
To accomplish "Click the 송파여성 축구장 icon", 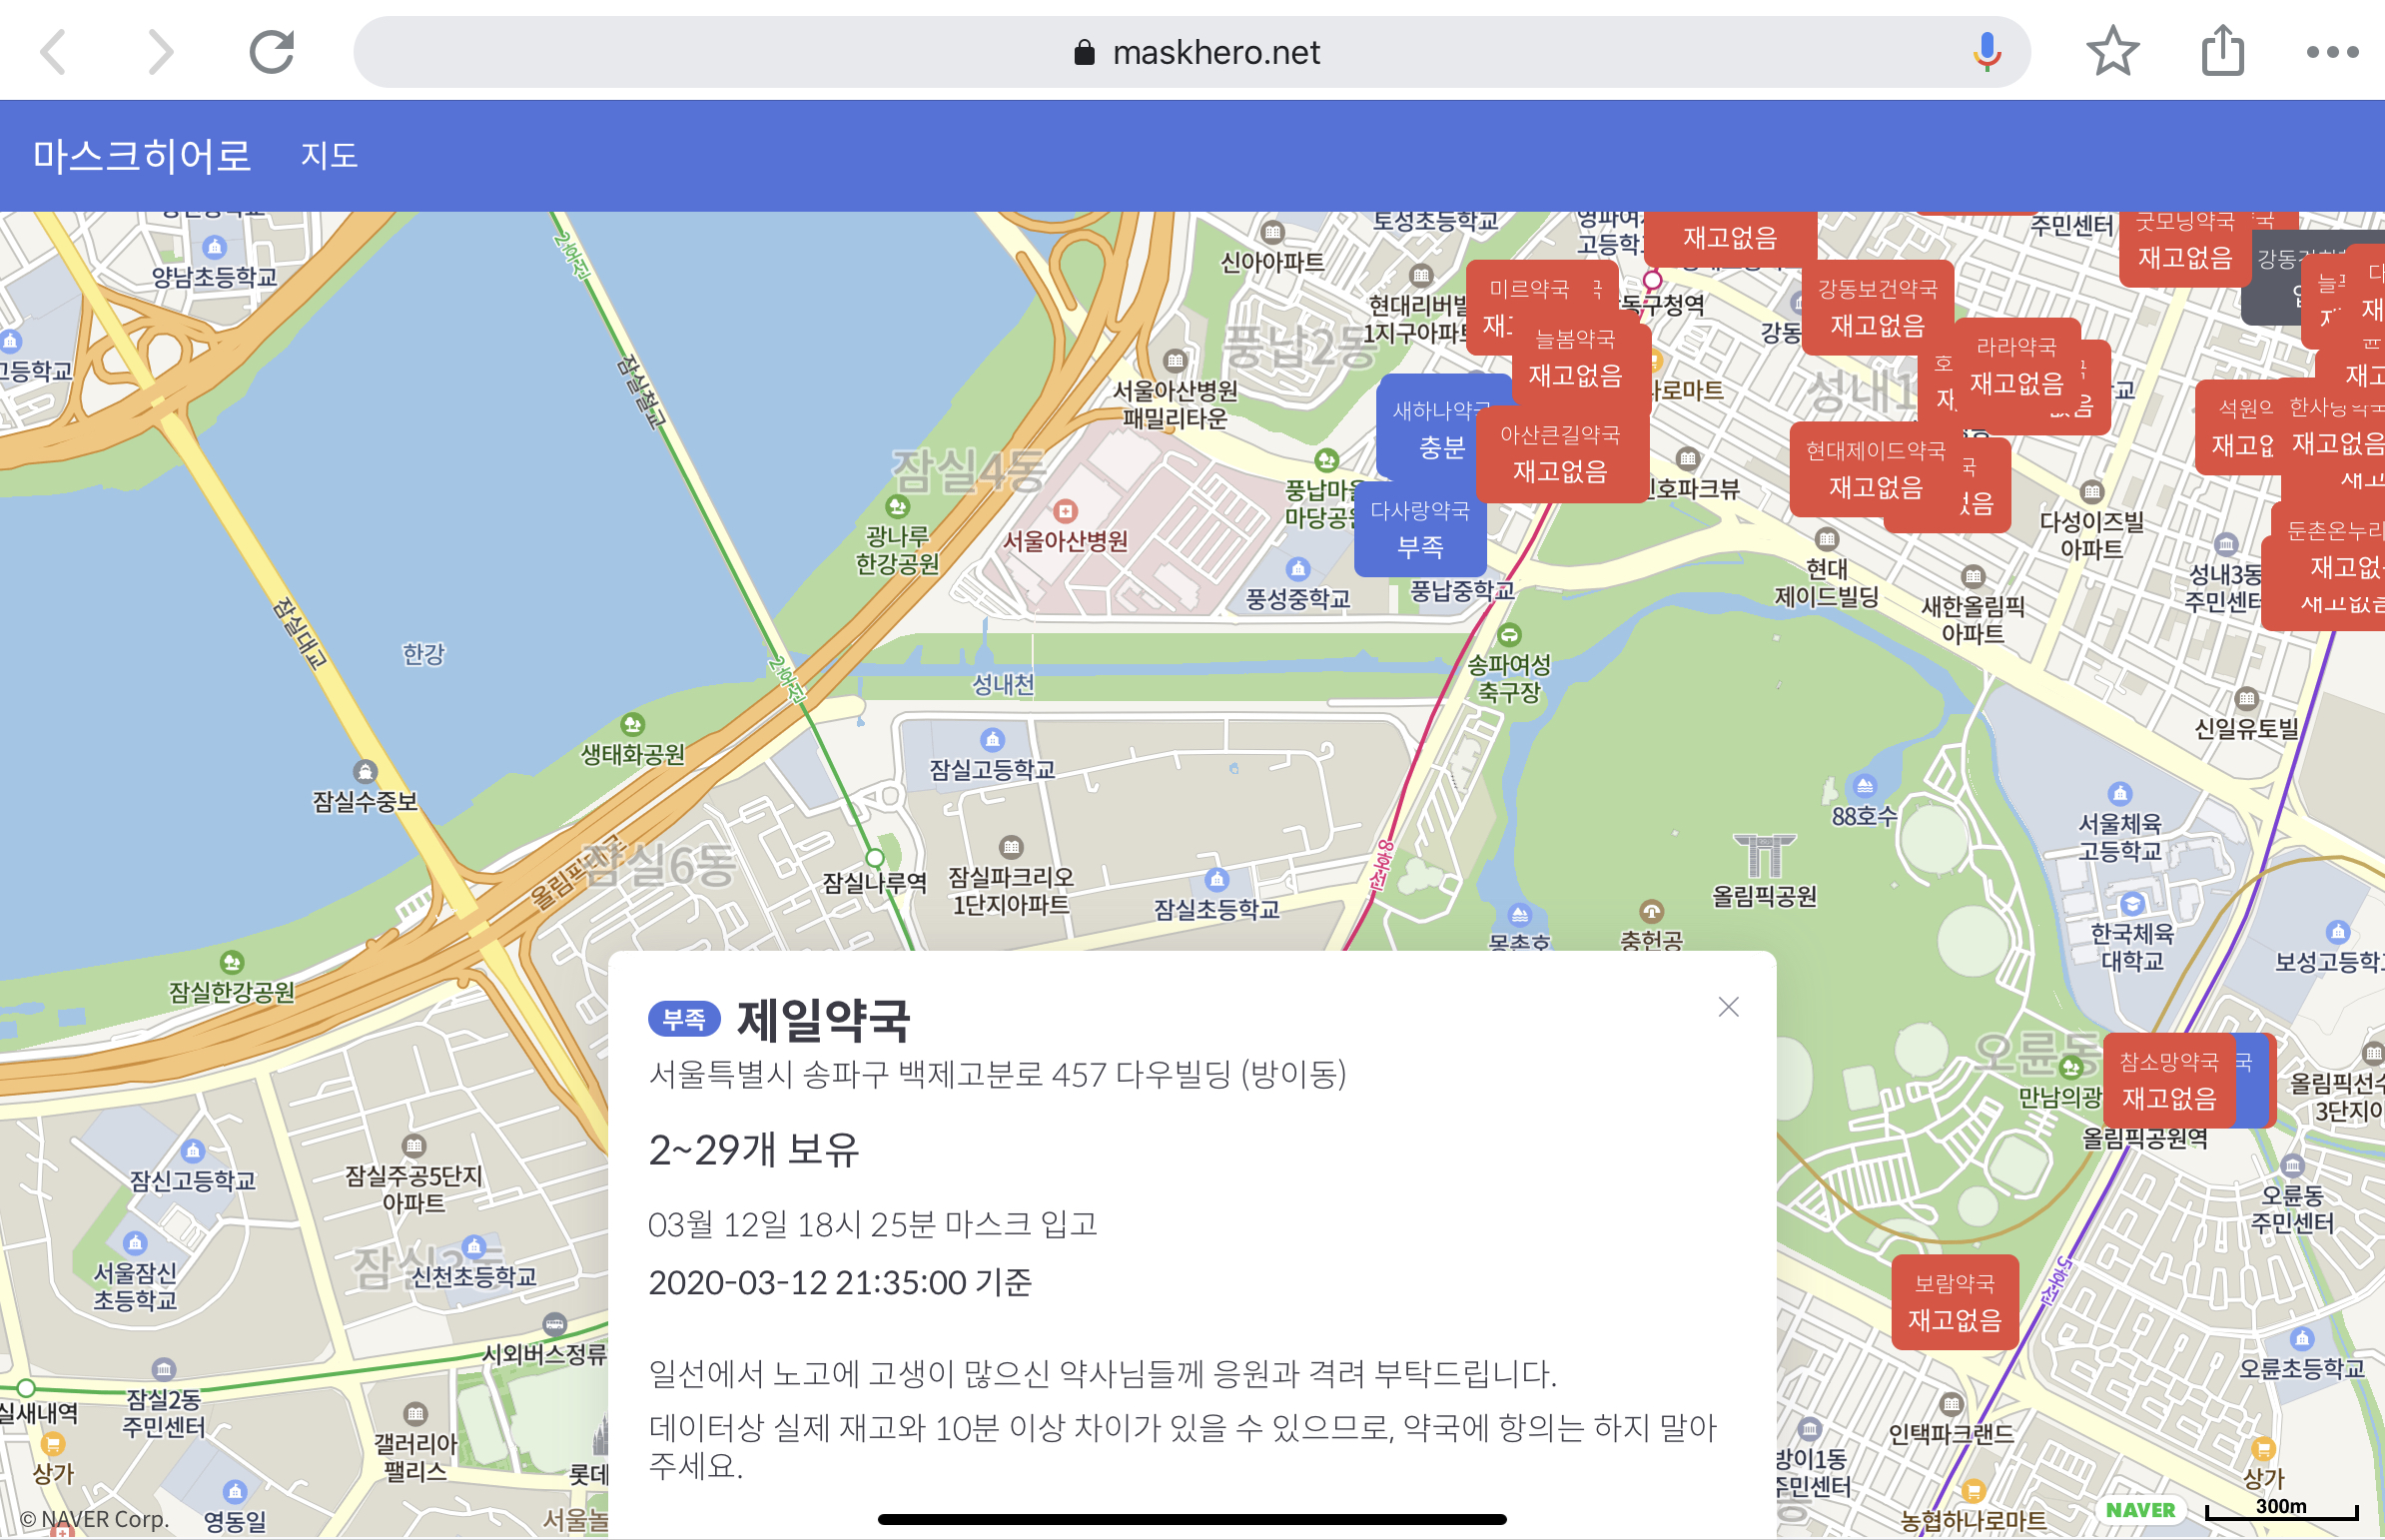I will coord(1509,634).
